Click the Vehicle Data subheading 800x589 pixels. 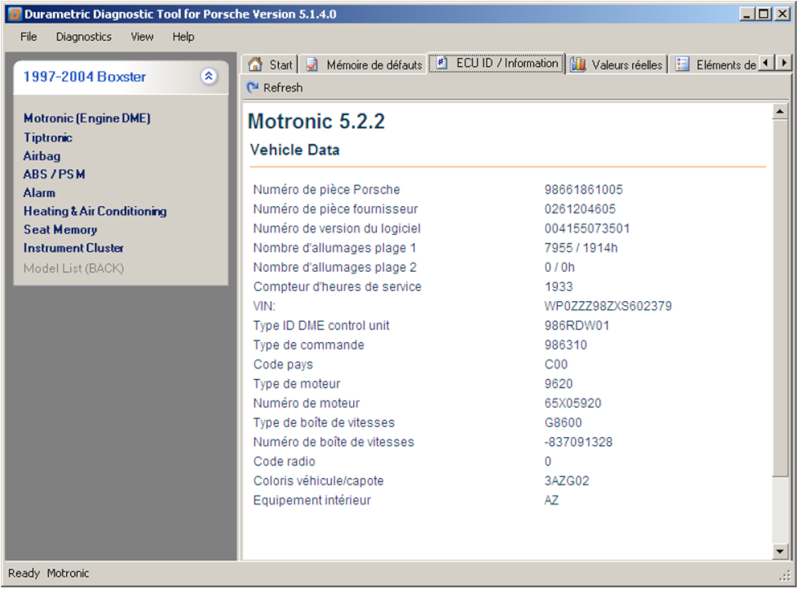295,150
